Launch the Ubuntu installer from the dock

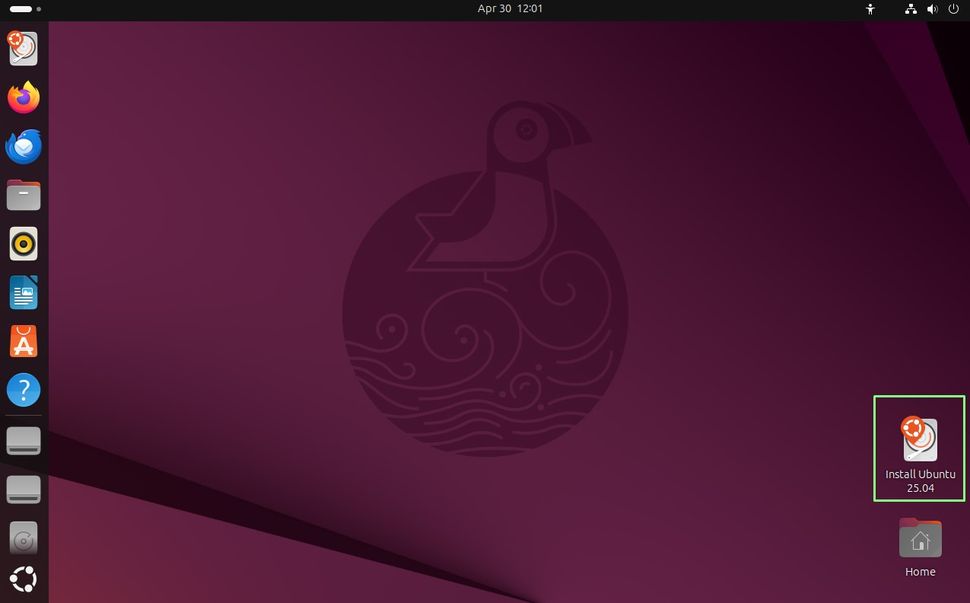tap(23, 47)
